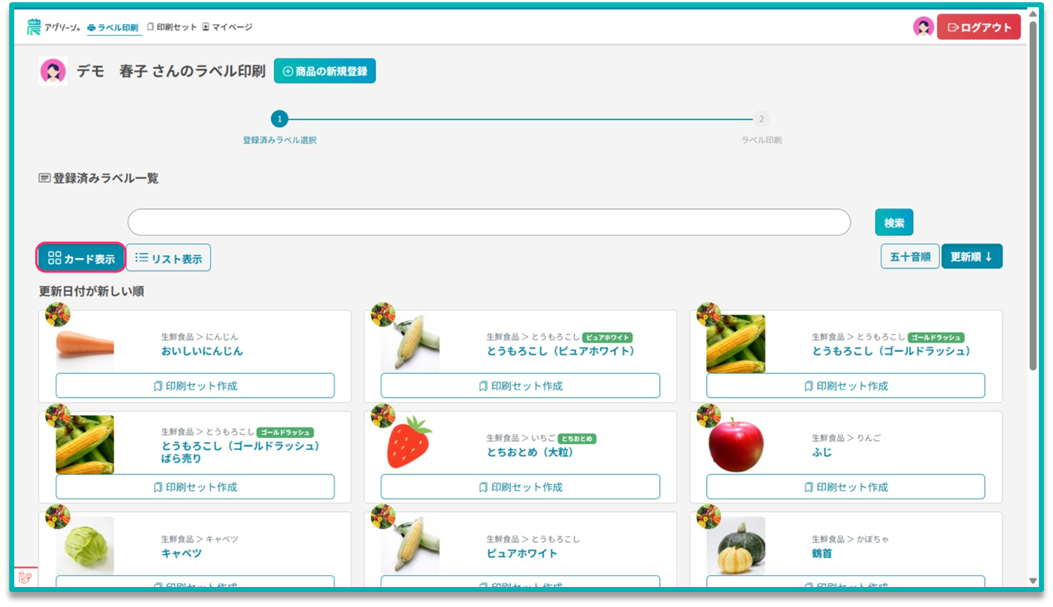Switch to カード表示 card view
The image size is (1053, 607).
[81, 258]
